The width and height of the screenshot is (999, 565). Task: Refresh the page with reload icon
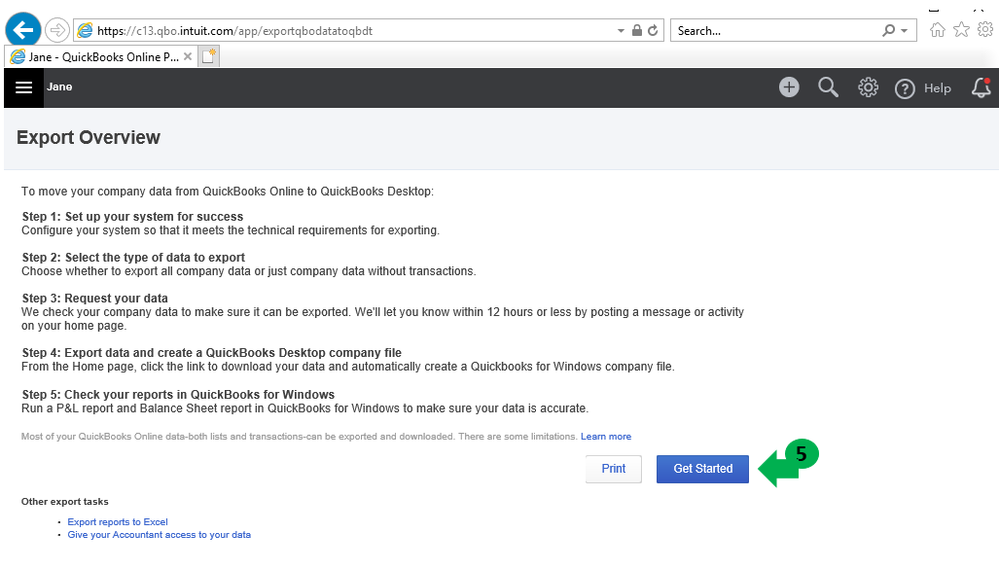coord(653,31)
